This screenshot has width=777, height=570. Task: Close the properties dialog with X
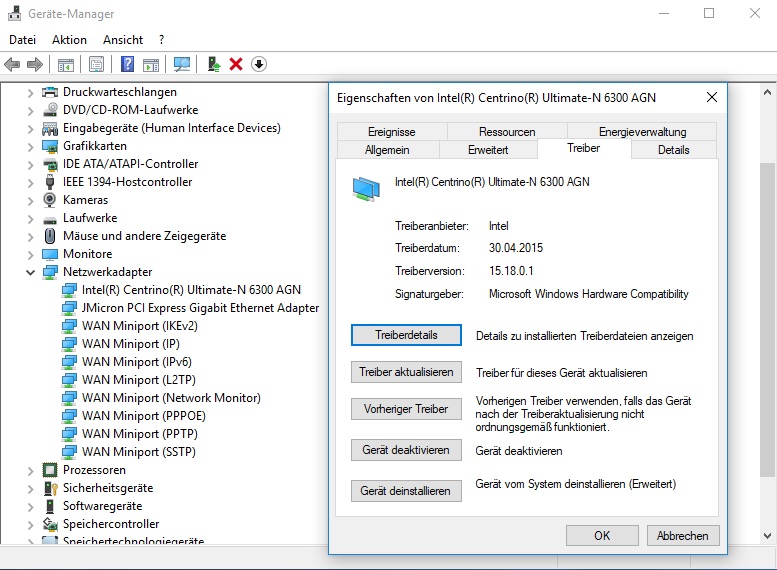point(712,97)
